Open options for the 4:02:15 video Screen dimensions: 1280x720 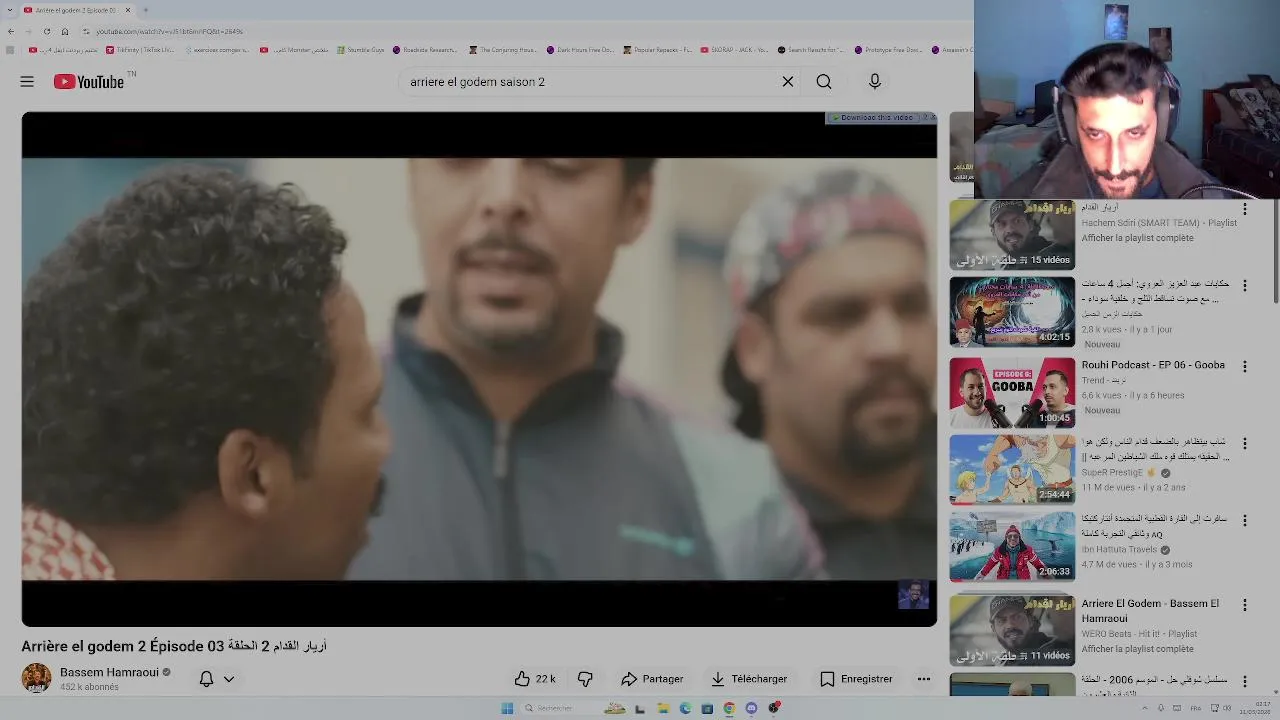click(1245, 286)
